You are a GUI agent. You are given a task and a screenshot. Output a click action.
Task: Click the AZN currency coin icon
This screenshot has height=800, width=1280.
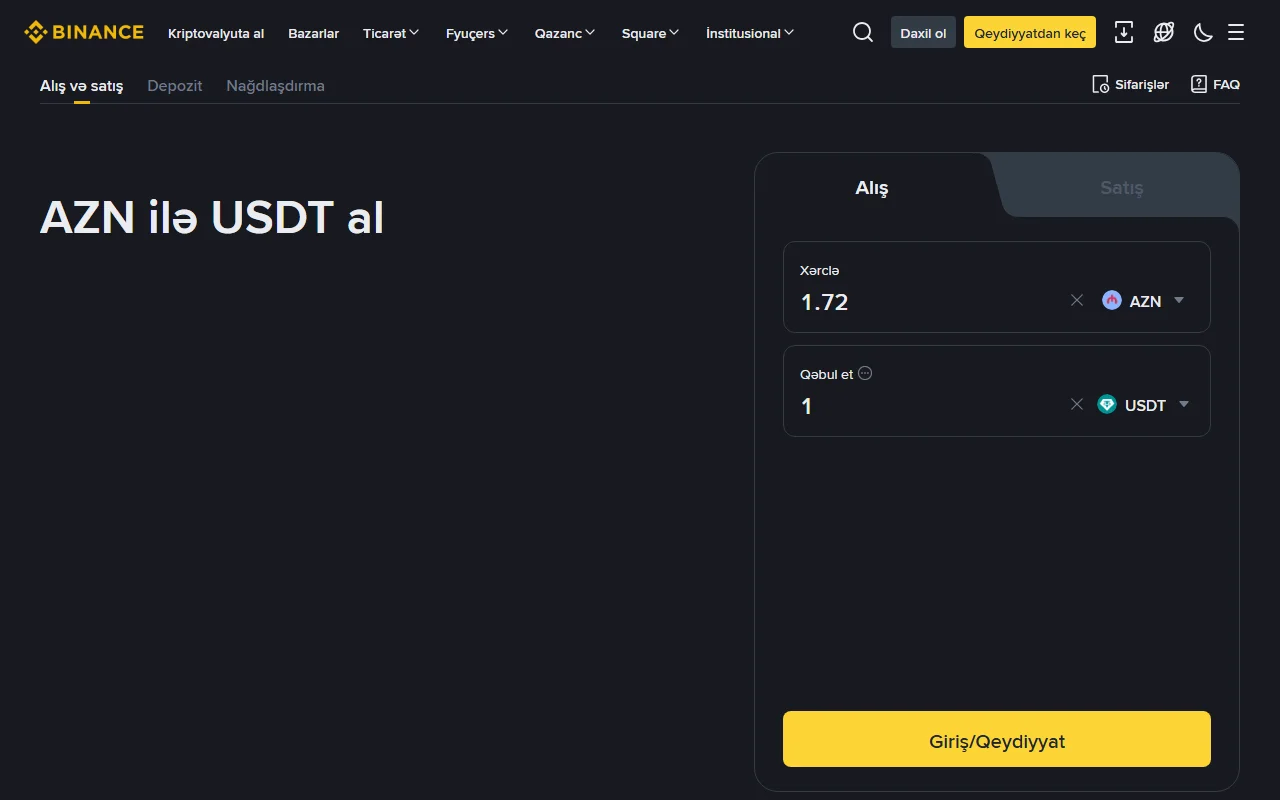(1112, 300)
